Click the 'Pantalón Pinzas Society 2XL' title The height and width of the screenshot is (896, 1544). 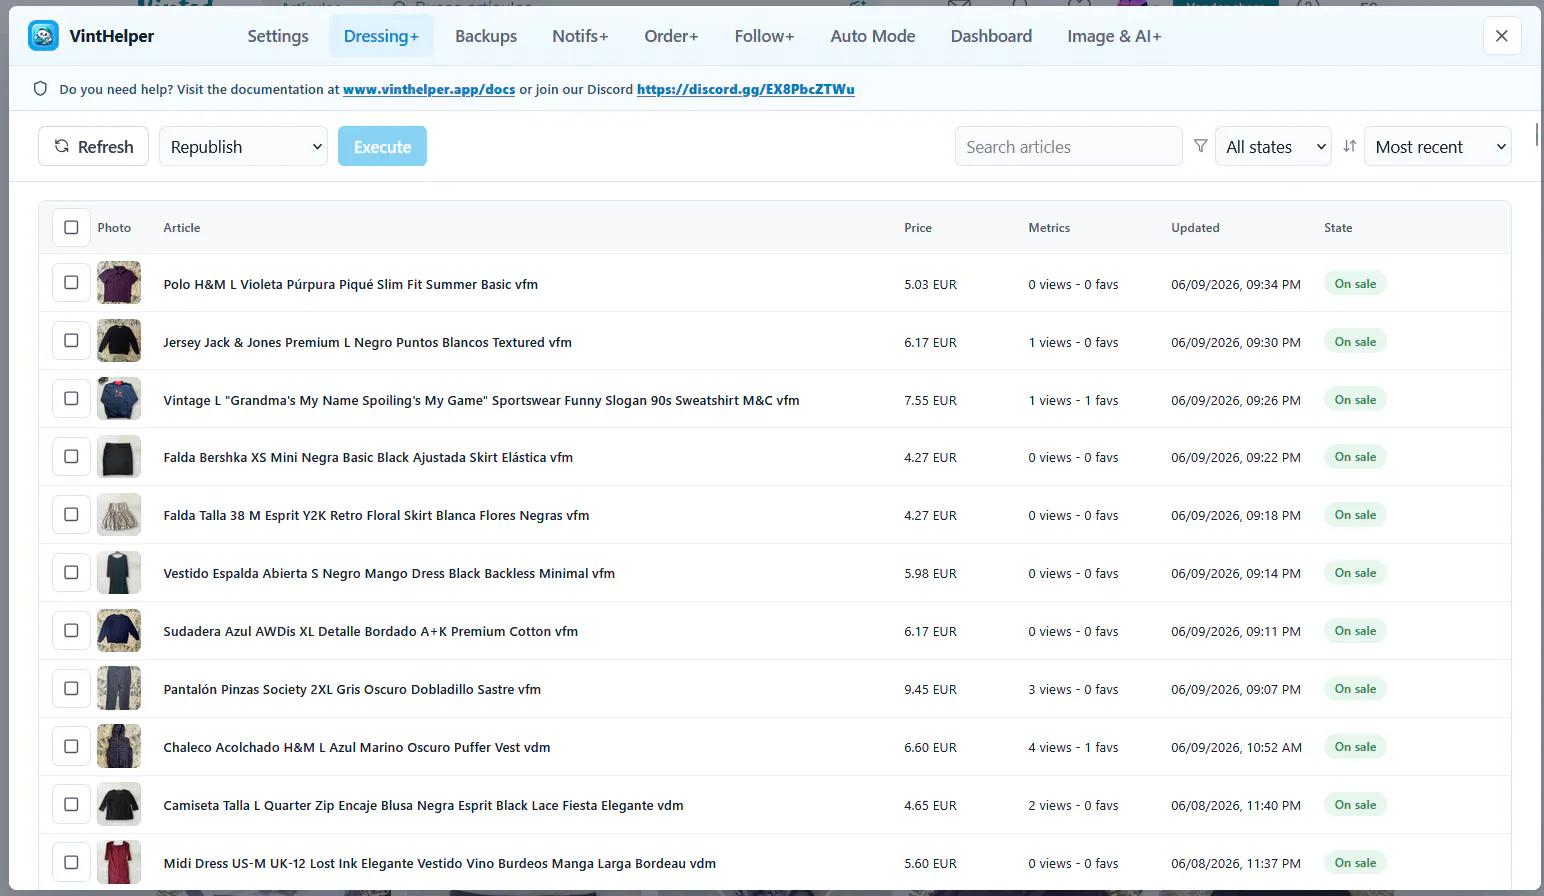(352, 689)
